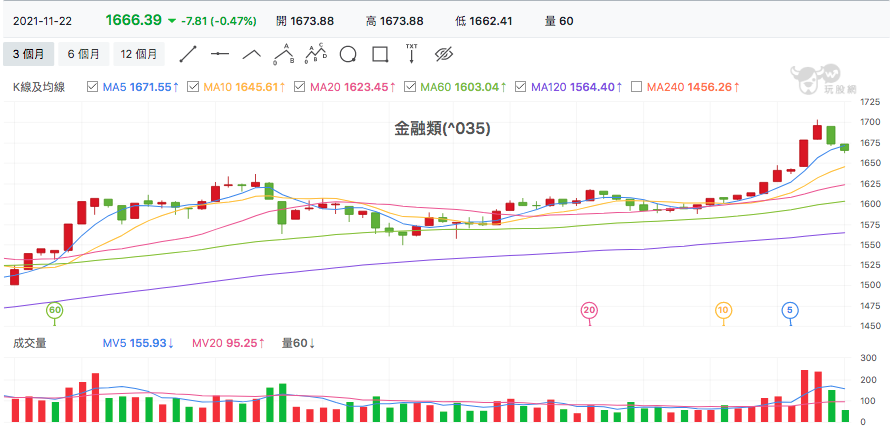894x428 pixels.
Task: Select the rectangle drawing tool
Action: pyautogui.click(x=380, y=54)
